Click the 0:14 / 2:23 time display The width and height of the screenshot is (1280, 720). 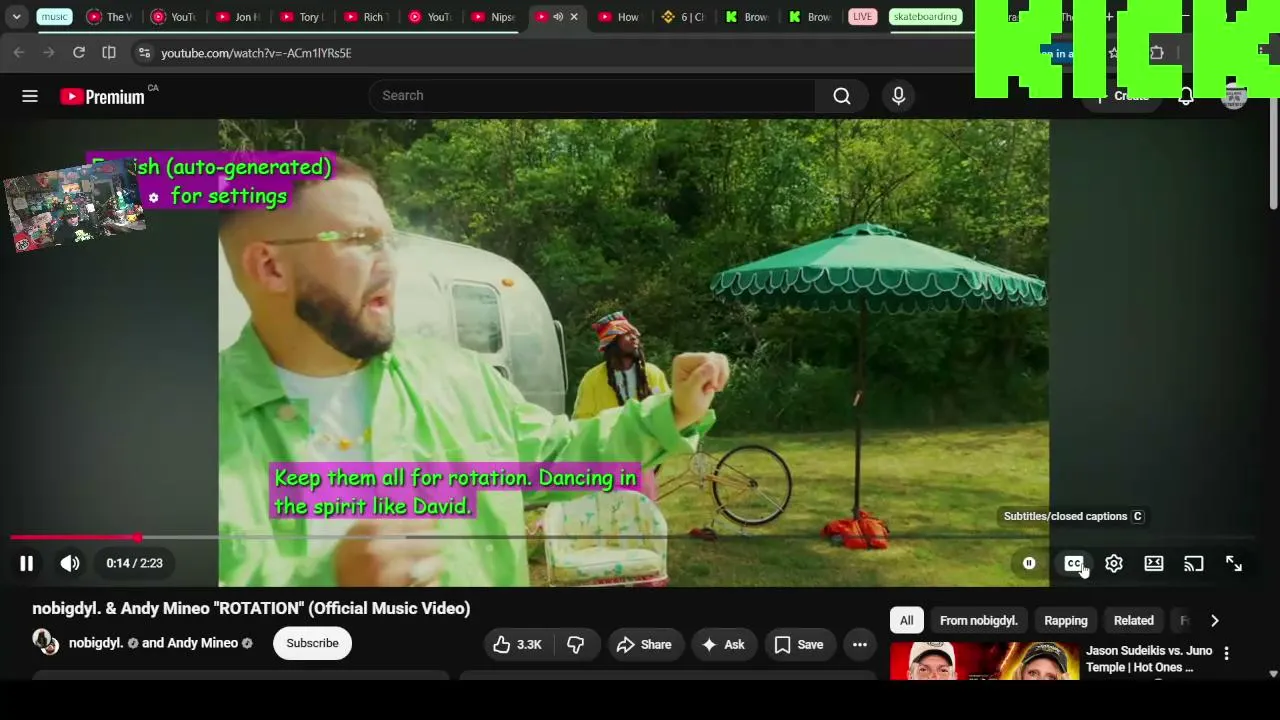[x=134, y=564]
